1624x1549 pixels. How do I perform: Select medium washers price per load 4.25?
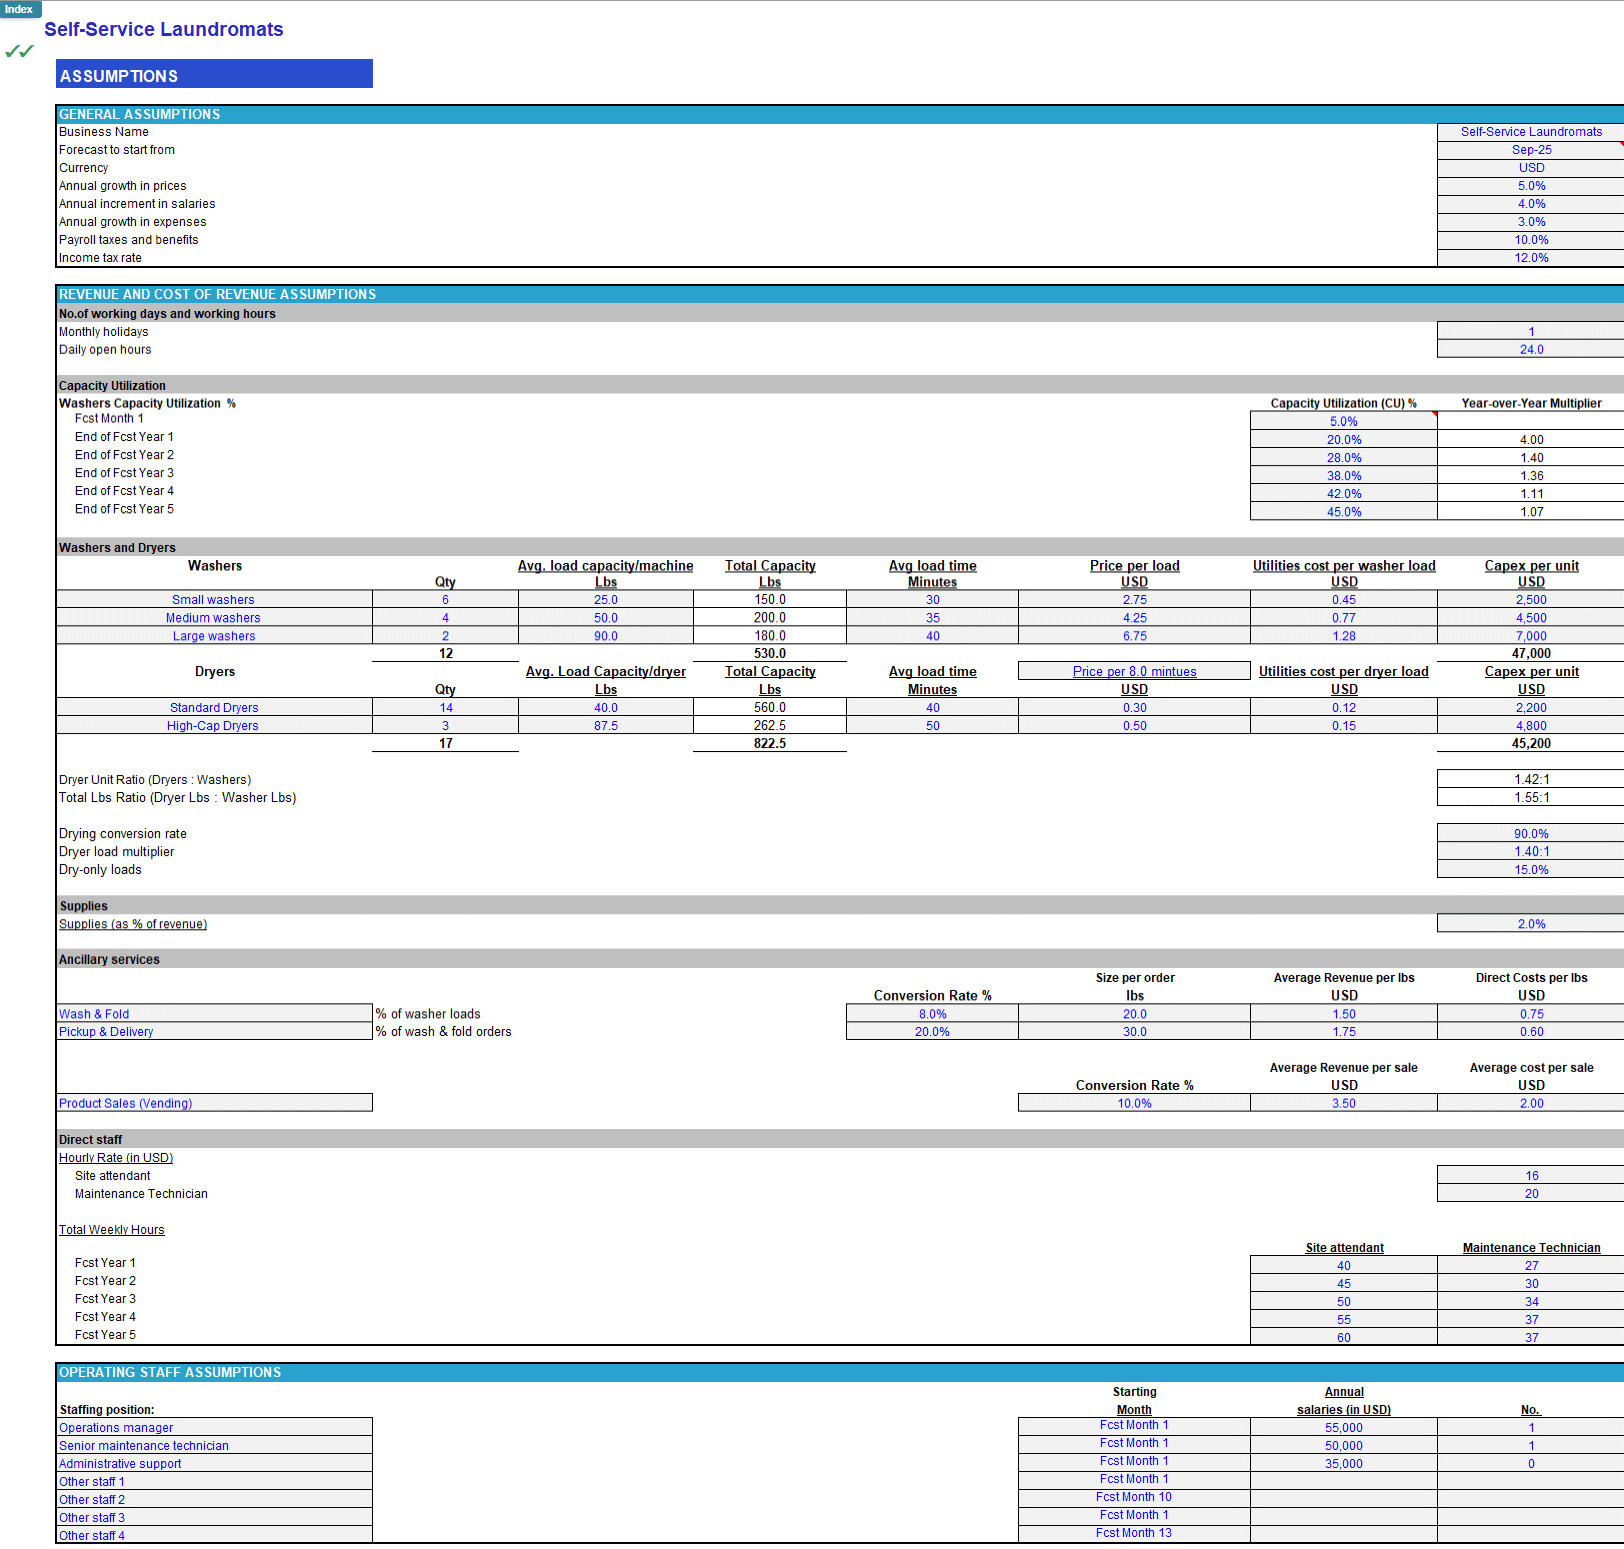pos(1134,618)
